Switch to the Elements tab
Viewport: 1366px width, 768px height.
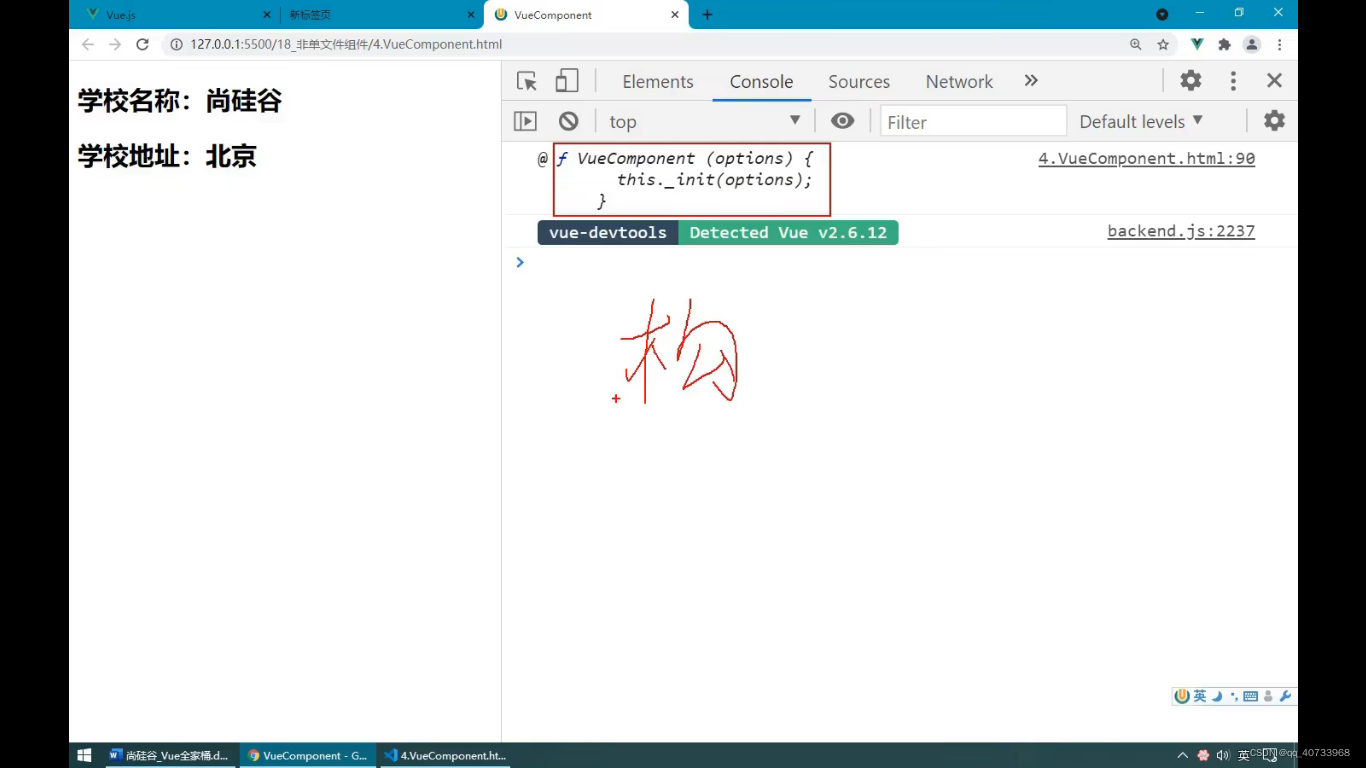(657, 82)
